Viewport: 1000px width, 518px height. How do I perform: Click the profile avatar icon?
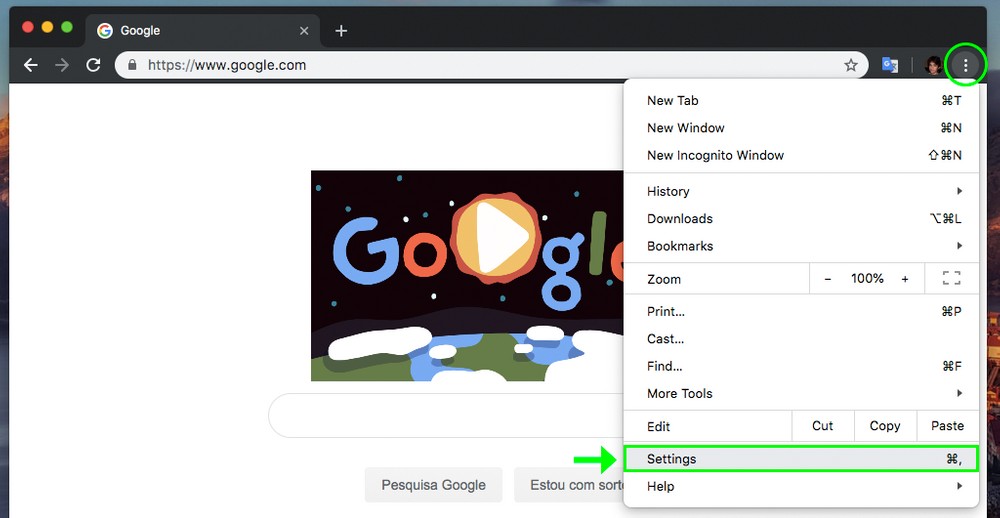934,65
